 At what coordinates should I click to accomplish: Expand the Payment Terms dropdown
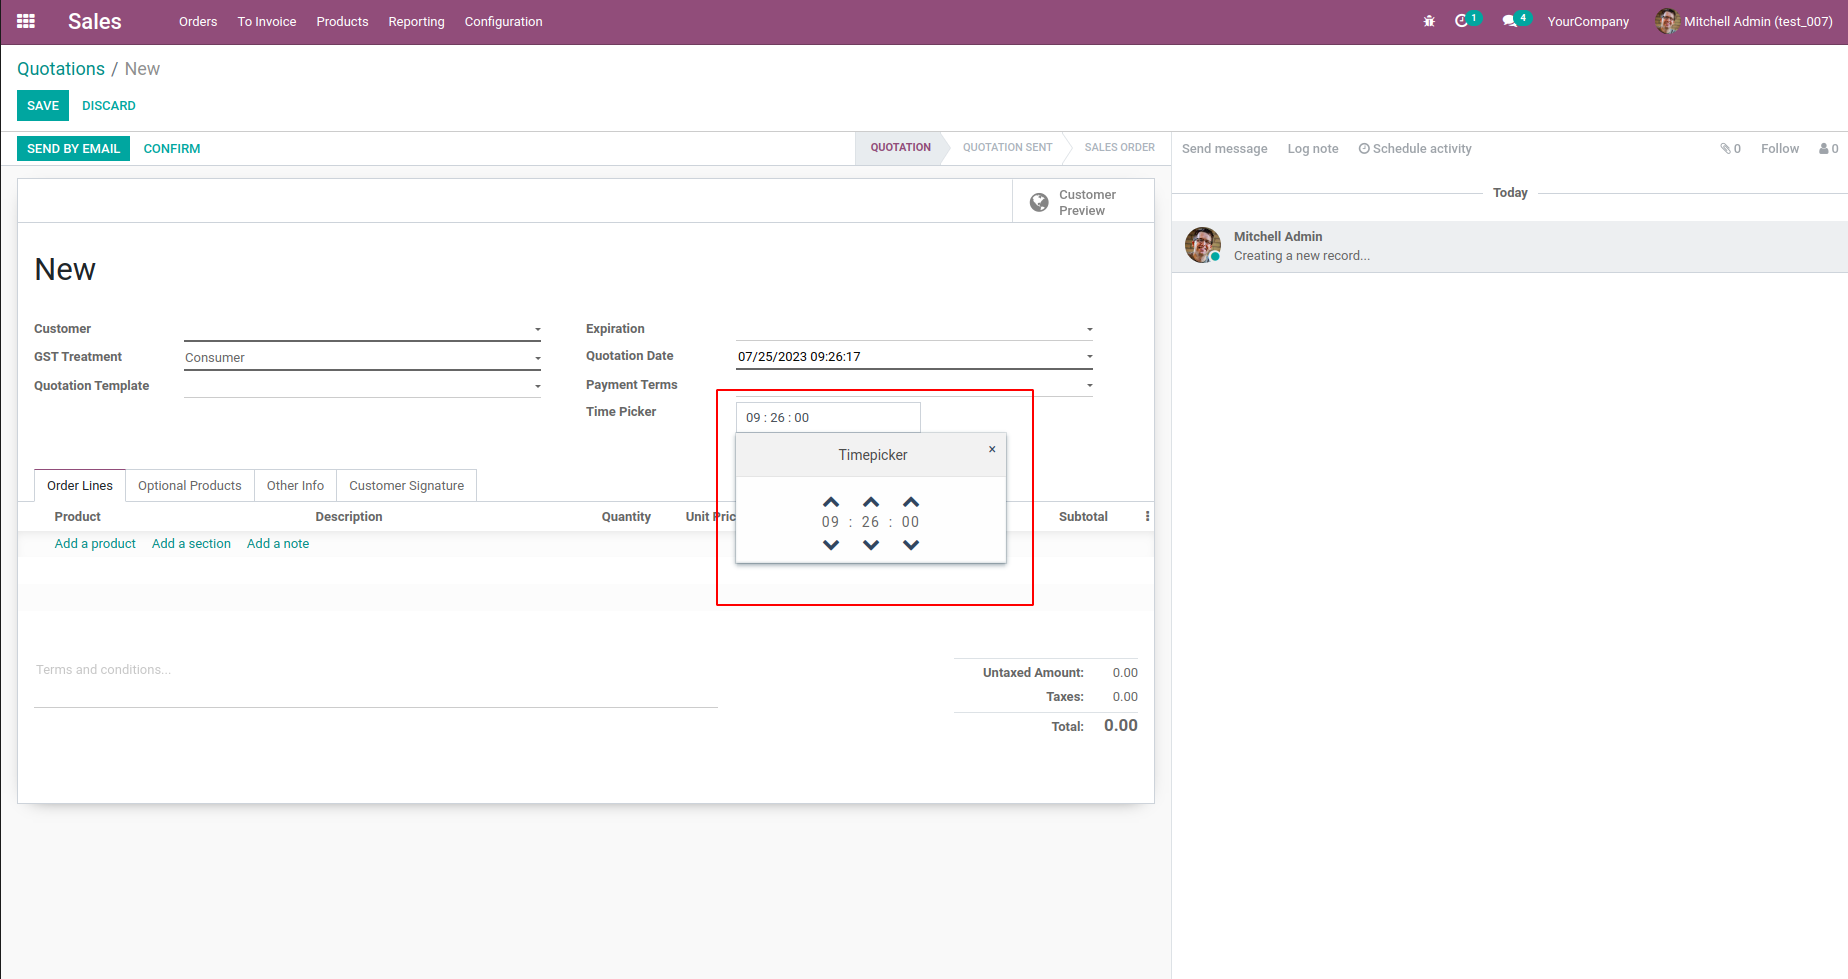pyautogui.click(x=1090, y=385)
